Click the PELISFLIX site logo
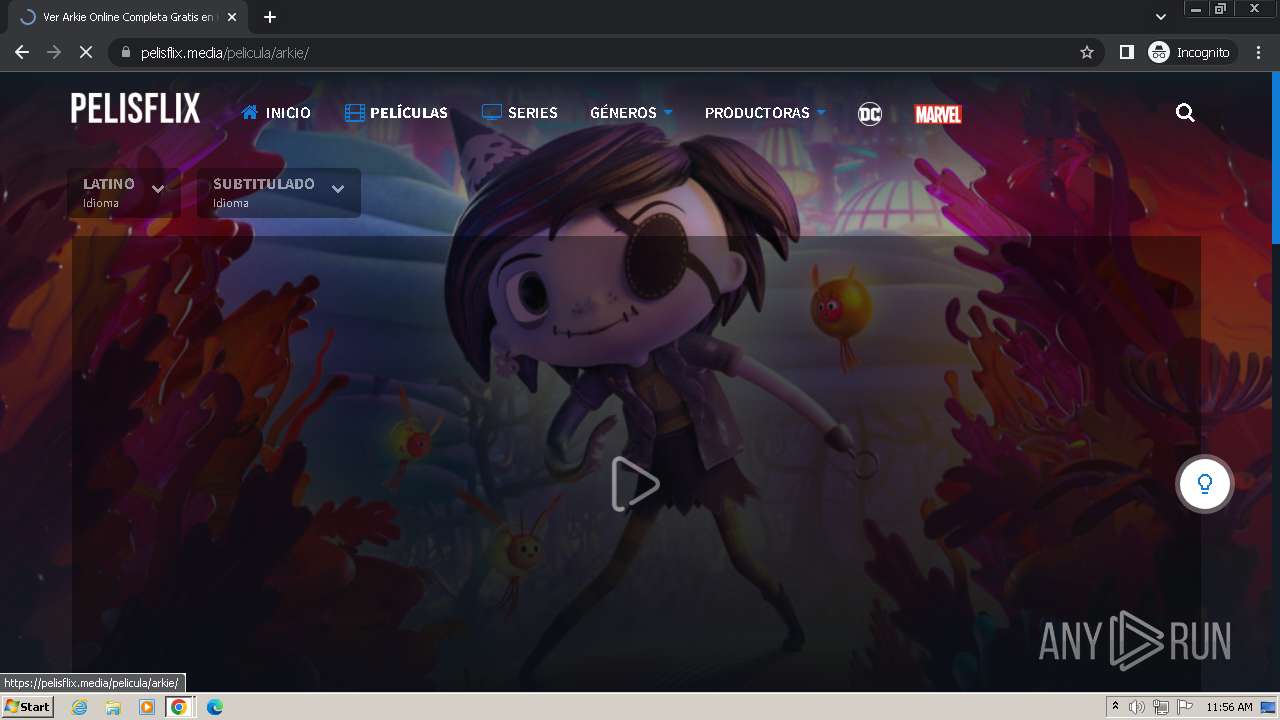Viewport: 1280px width, 720px height. click(x=135, y=109)
